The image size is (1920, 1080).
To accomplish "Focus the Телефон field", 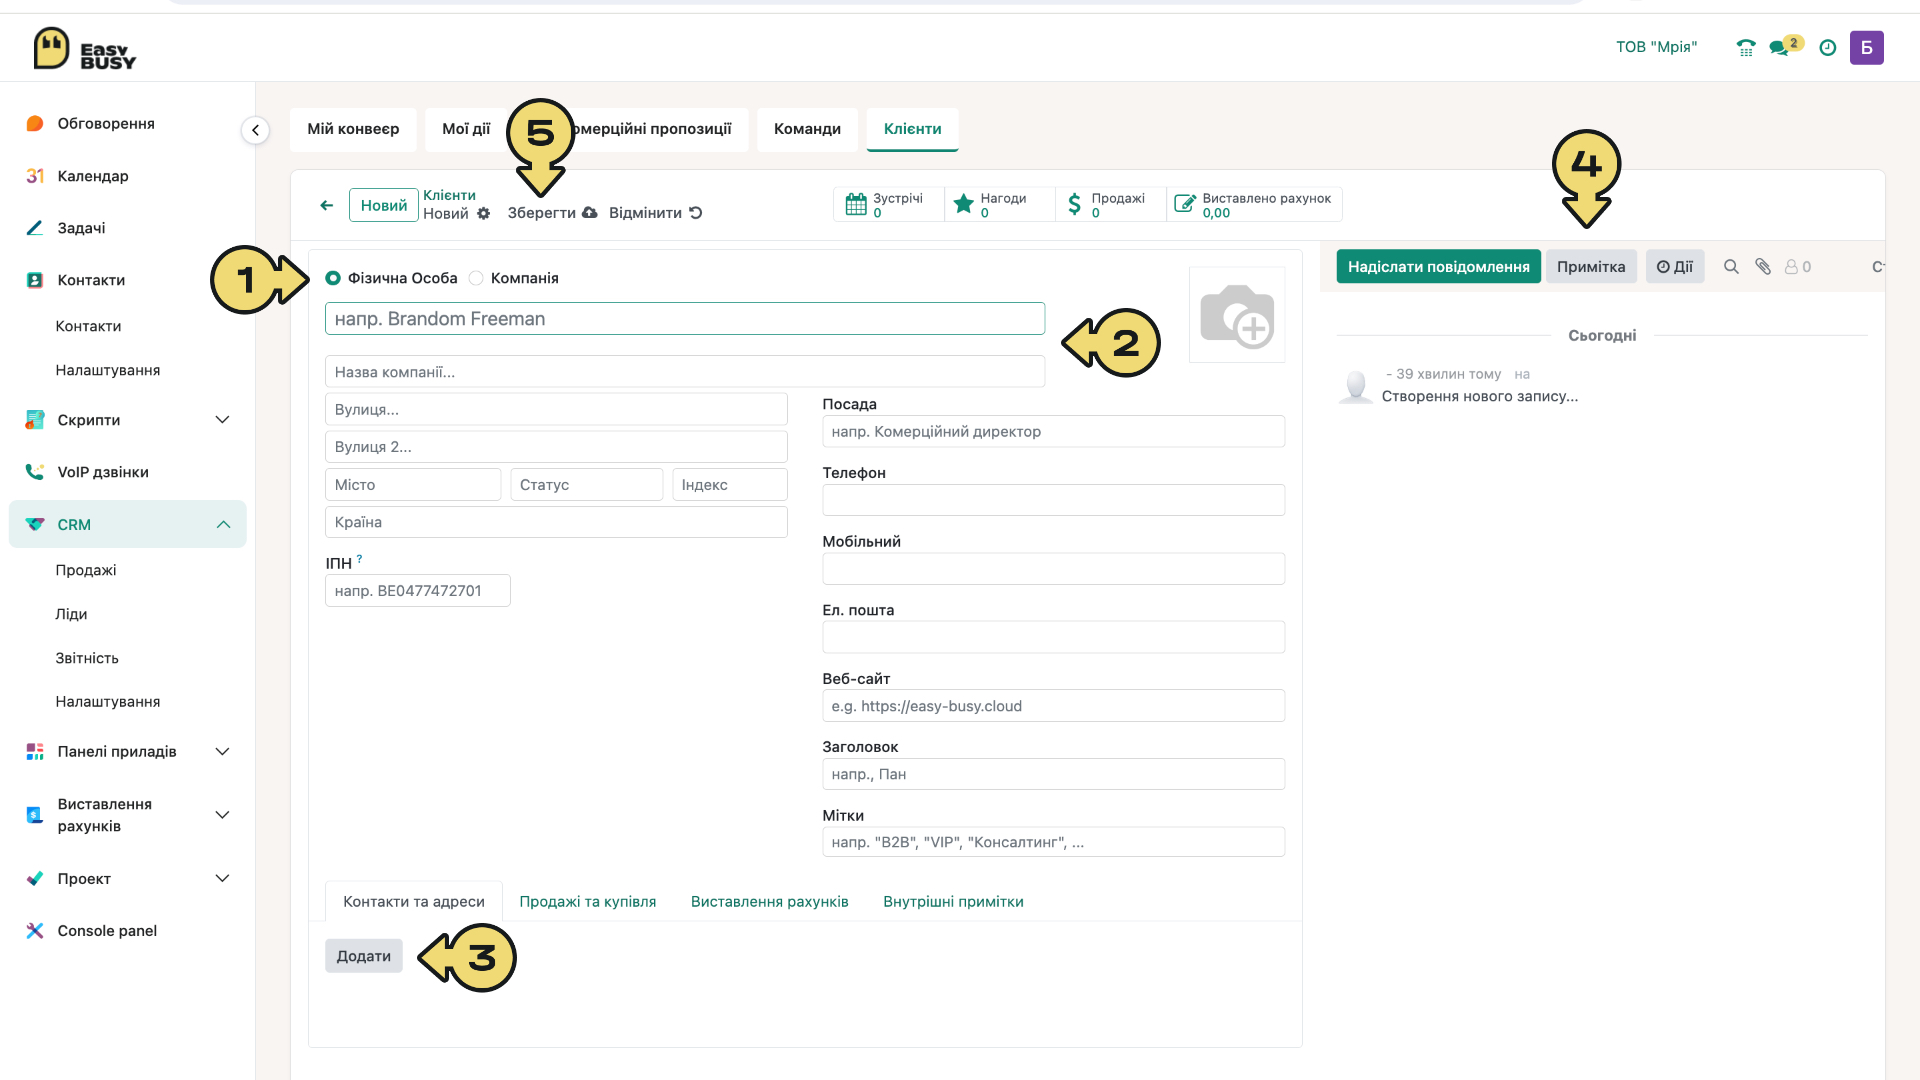I will (1053, 500).
